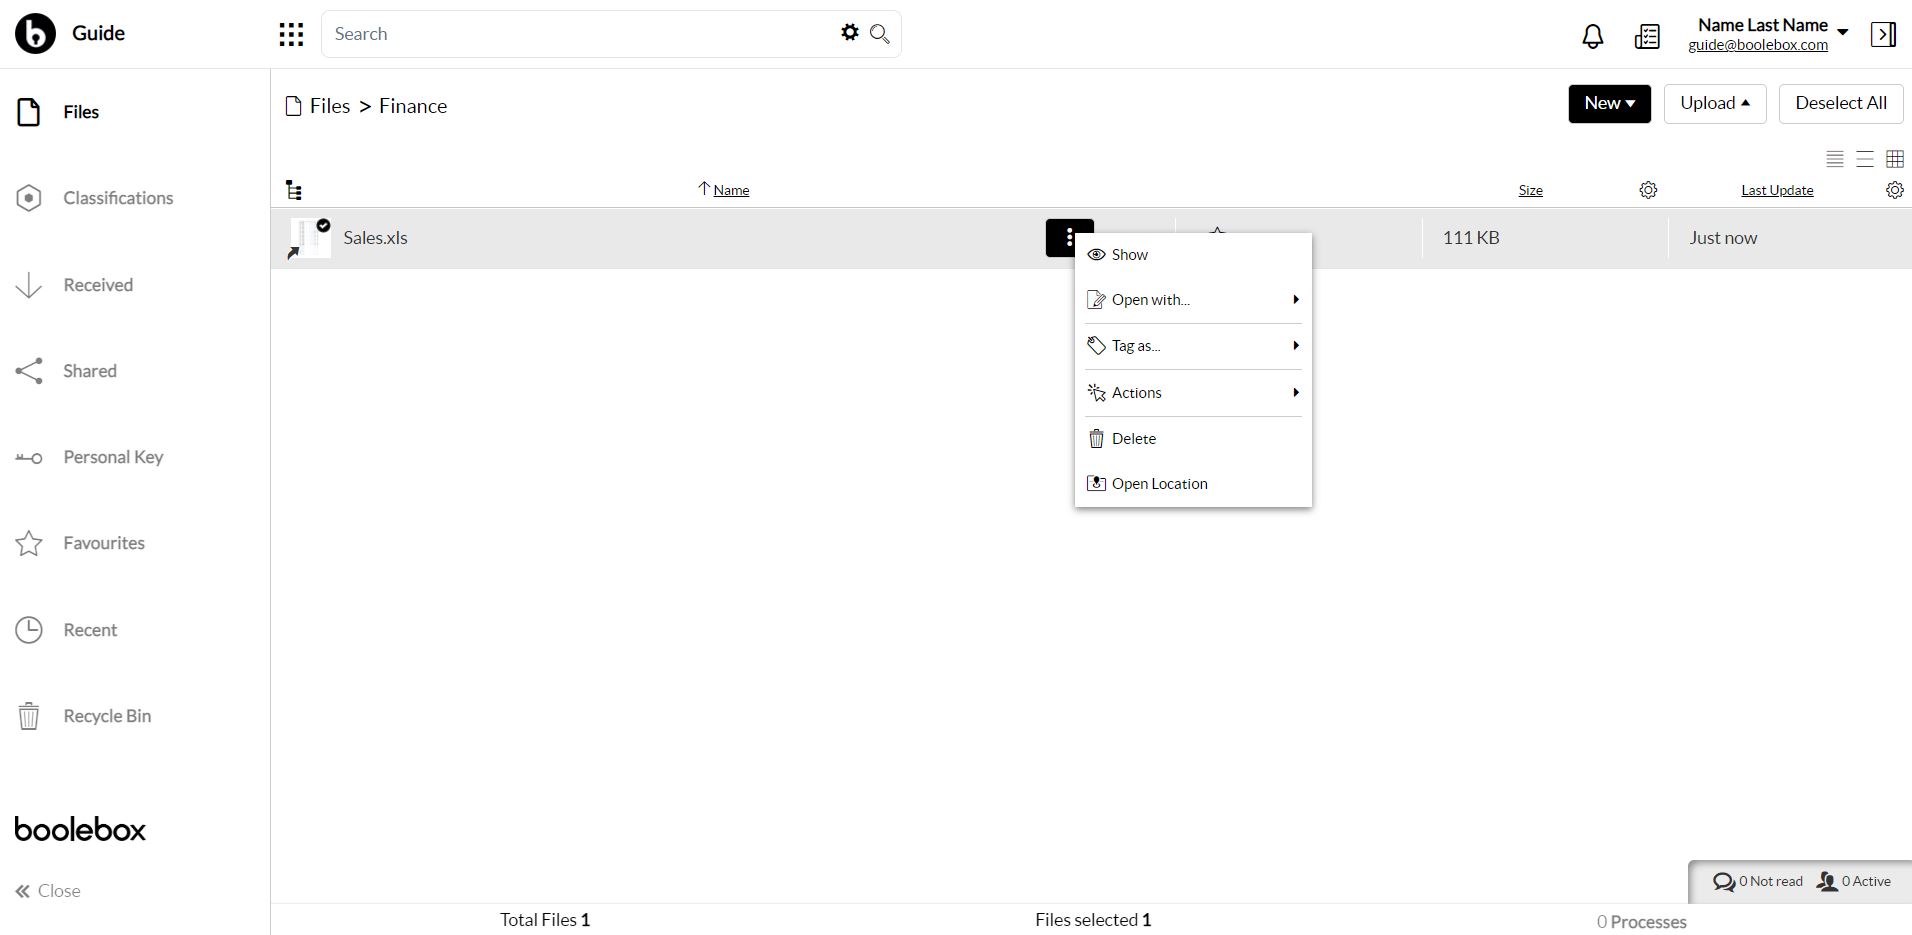Click Finance in the breadcrumb

(x=413, y=106)
